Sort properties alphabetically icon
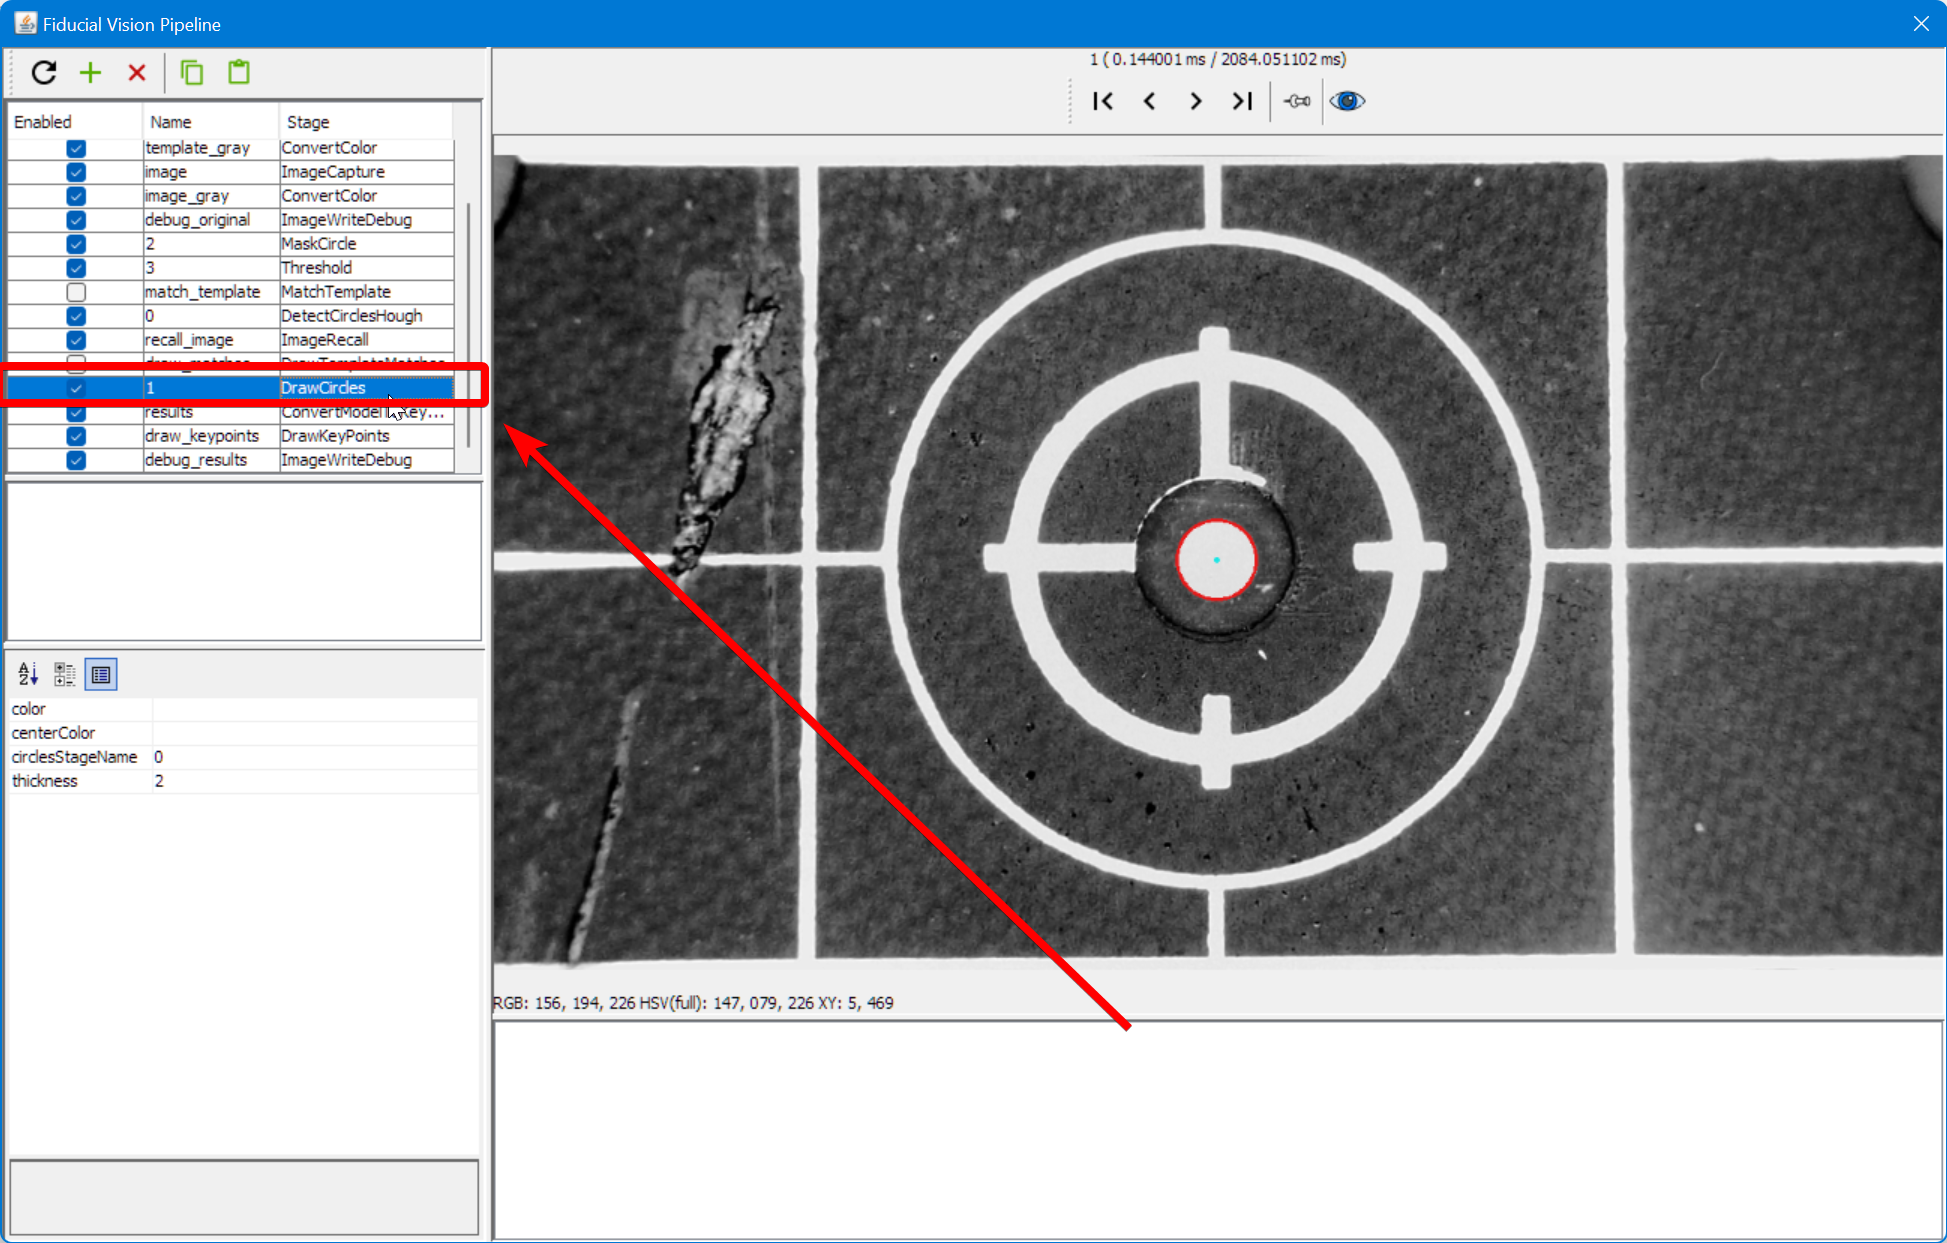The height and width of the screenshot is (1243, 1947). point(28,674)
